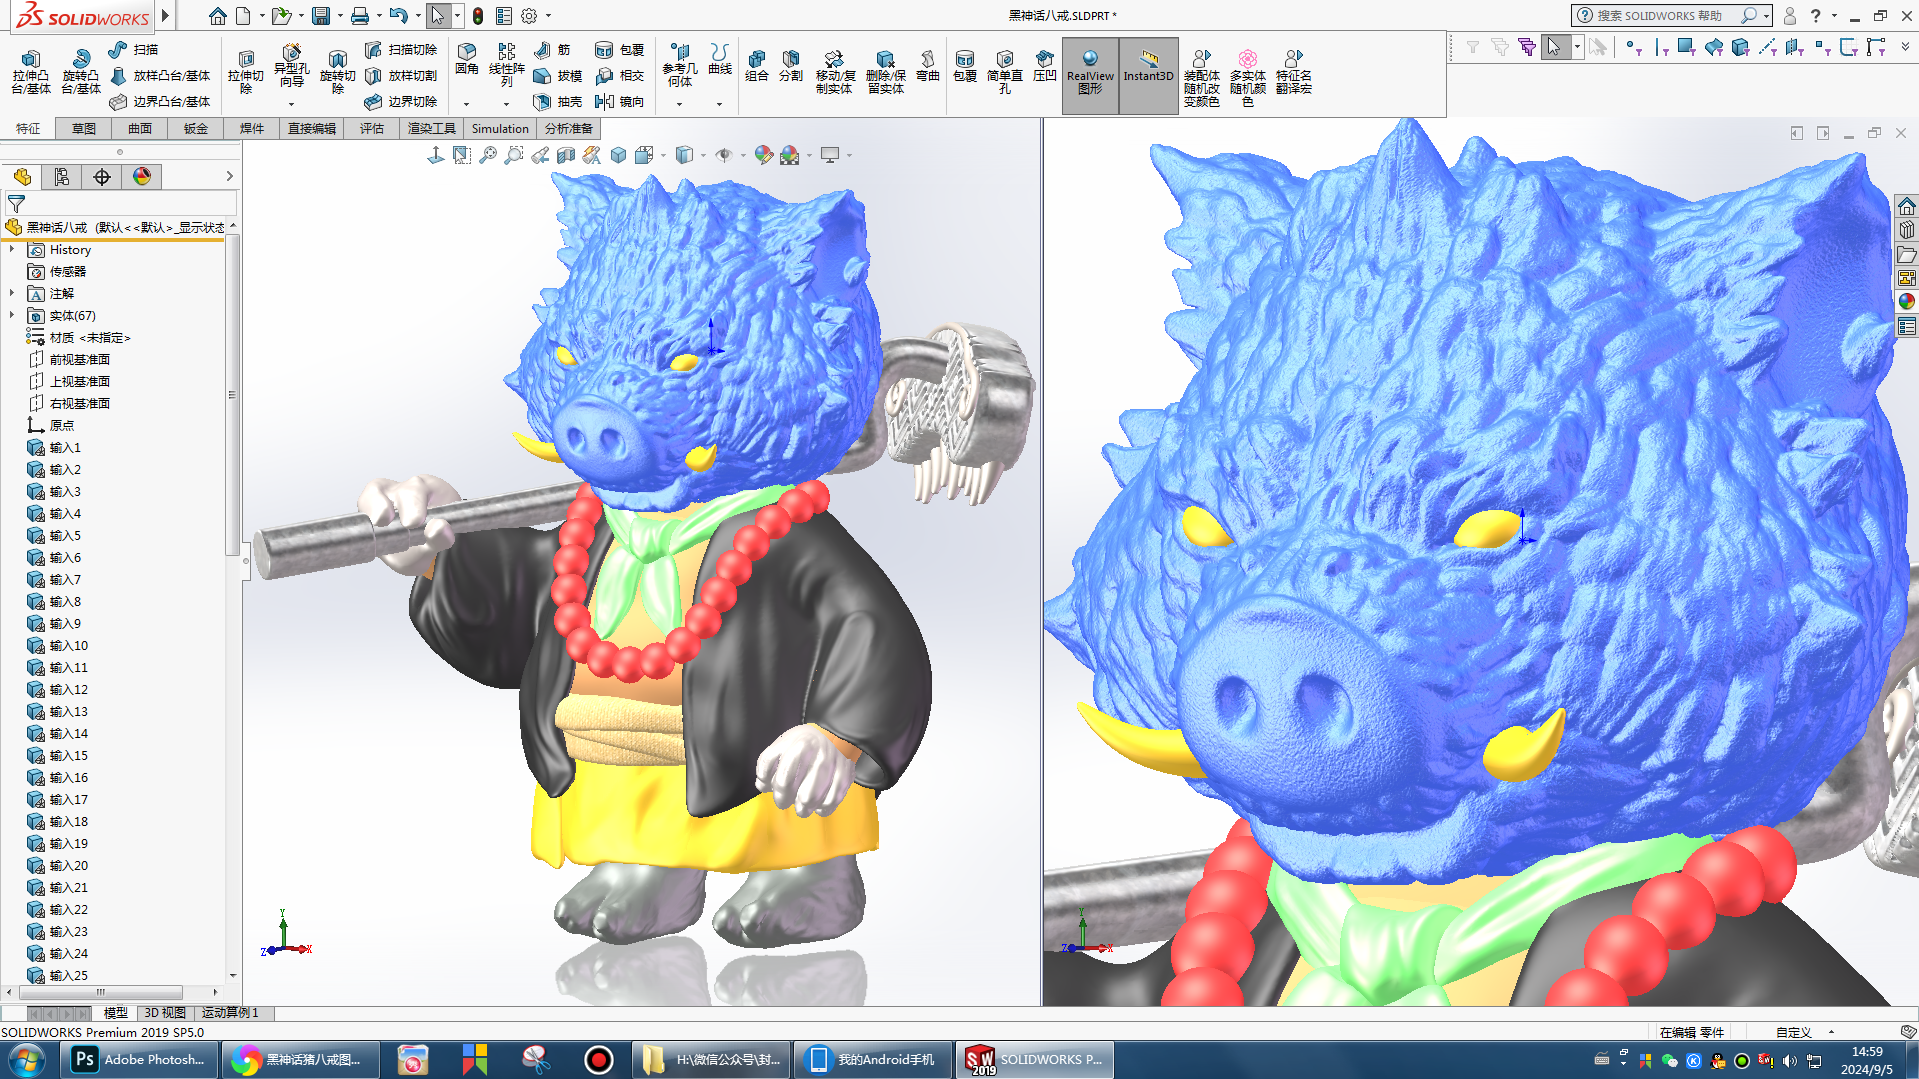The width and height of the screenshot is (1919, 1079).
Task: Click the 圆角 fillet tool
Action: [x=466, y=60]
